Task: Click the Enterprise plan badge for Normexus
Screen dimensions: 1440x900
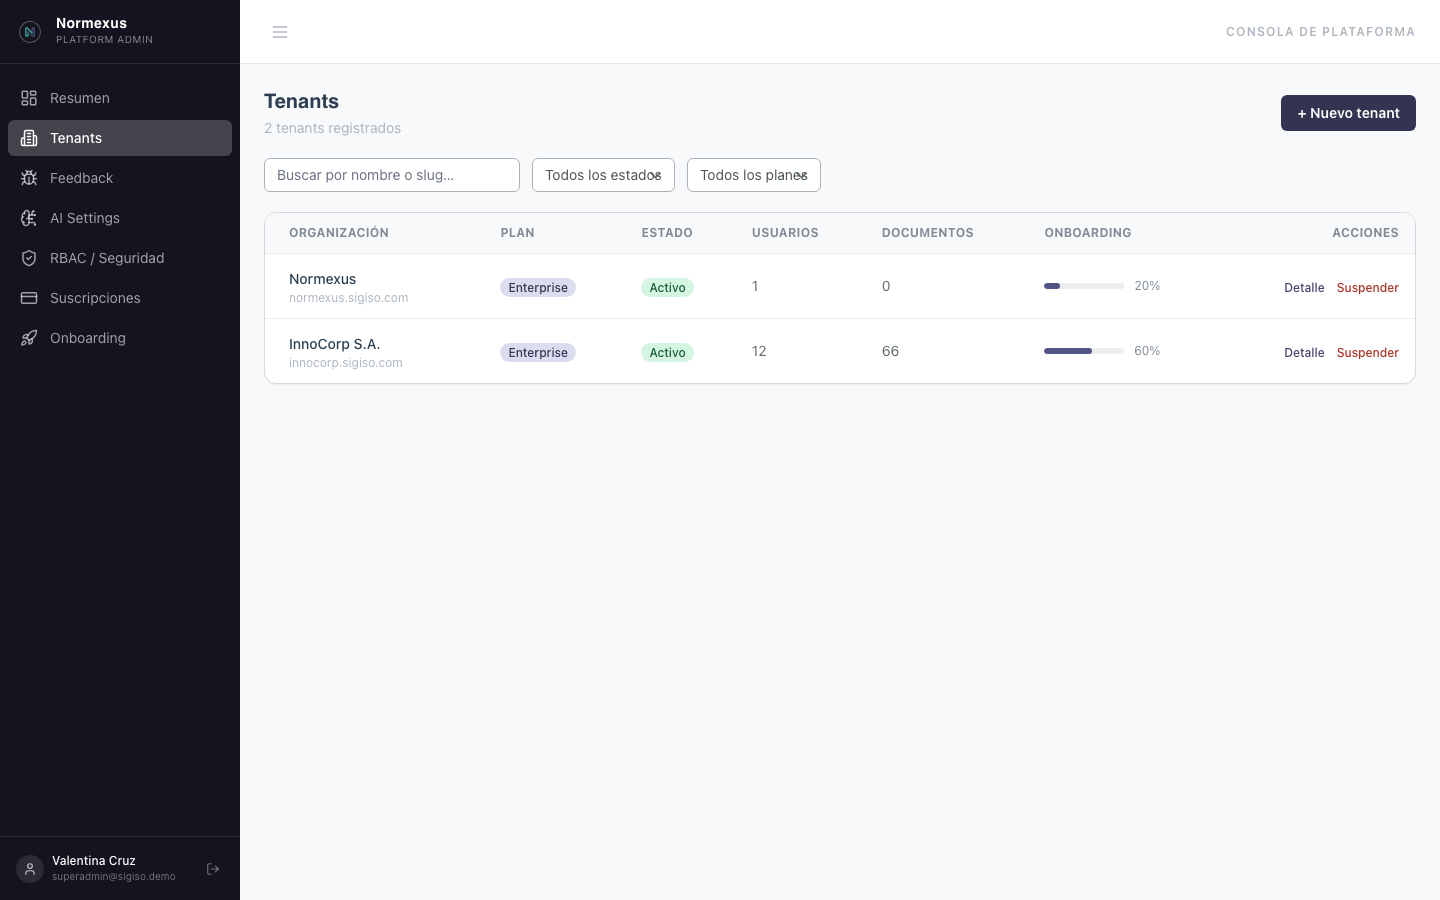Action: click(x=538, y=288)
